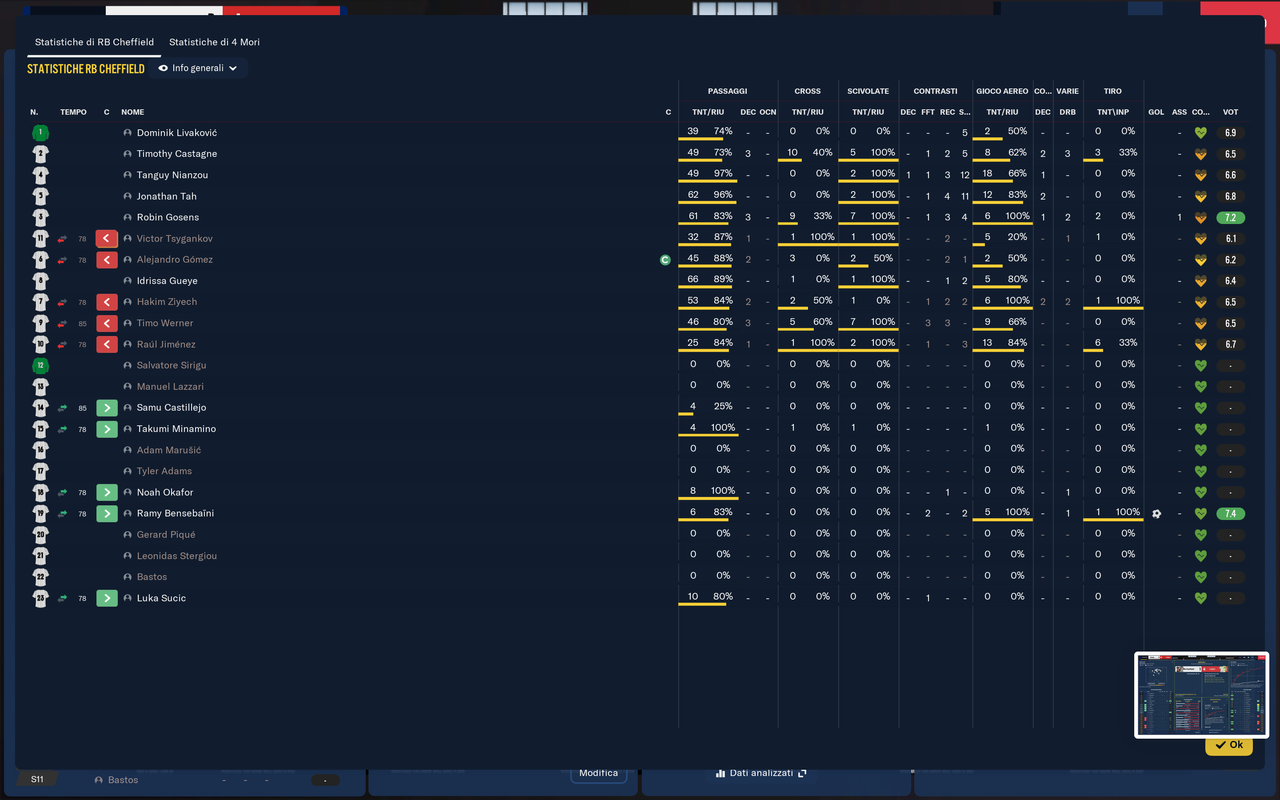The width and height of the screenshot is (1280, 800).
Task: Select the Tanguy Nianzou row name
Action: click(x=172, y=175)
